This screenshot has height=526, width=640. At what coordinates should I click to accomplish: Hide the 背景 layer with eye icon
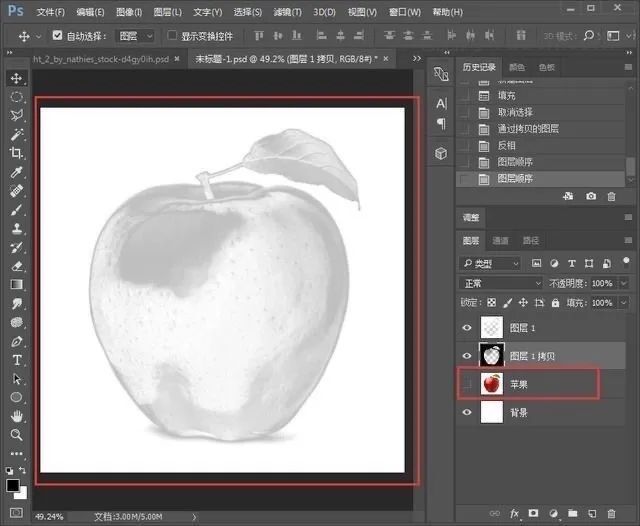pos(467,411)
